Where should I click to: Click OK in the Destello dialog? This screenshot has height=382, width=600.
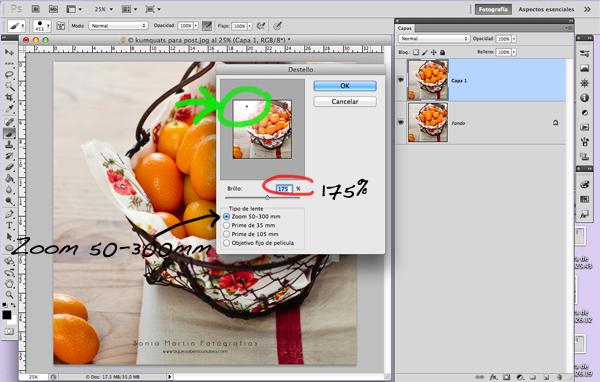(345, 86)
